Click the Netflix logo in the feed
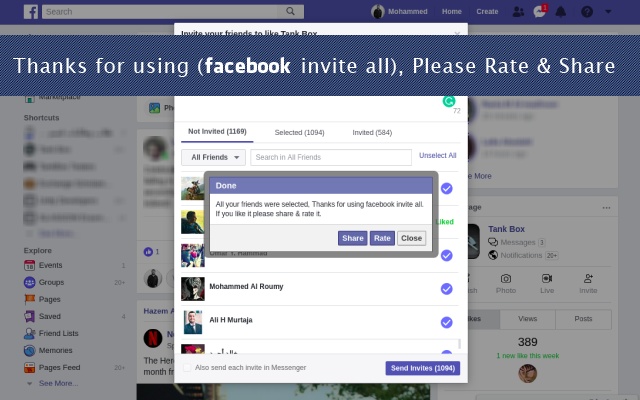The image size is (640, 400). click(153, 338)
